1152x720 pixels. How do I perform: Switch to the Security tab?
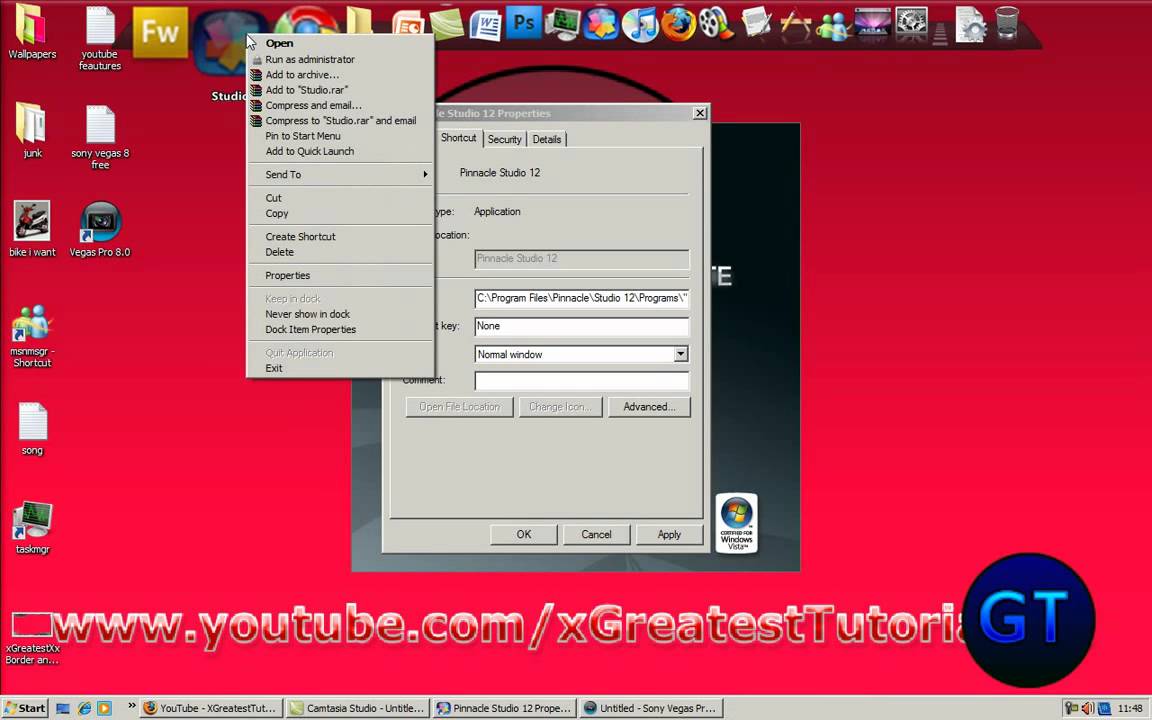point(504,140)
